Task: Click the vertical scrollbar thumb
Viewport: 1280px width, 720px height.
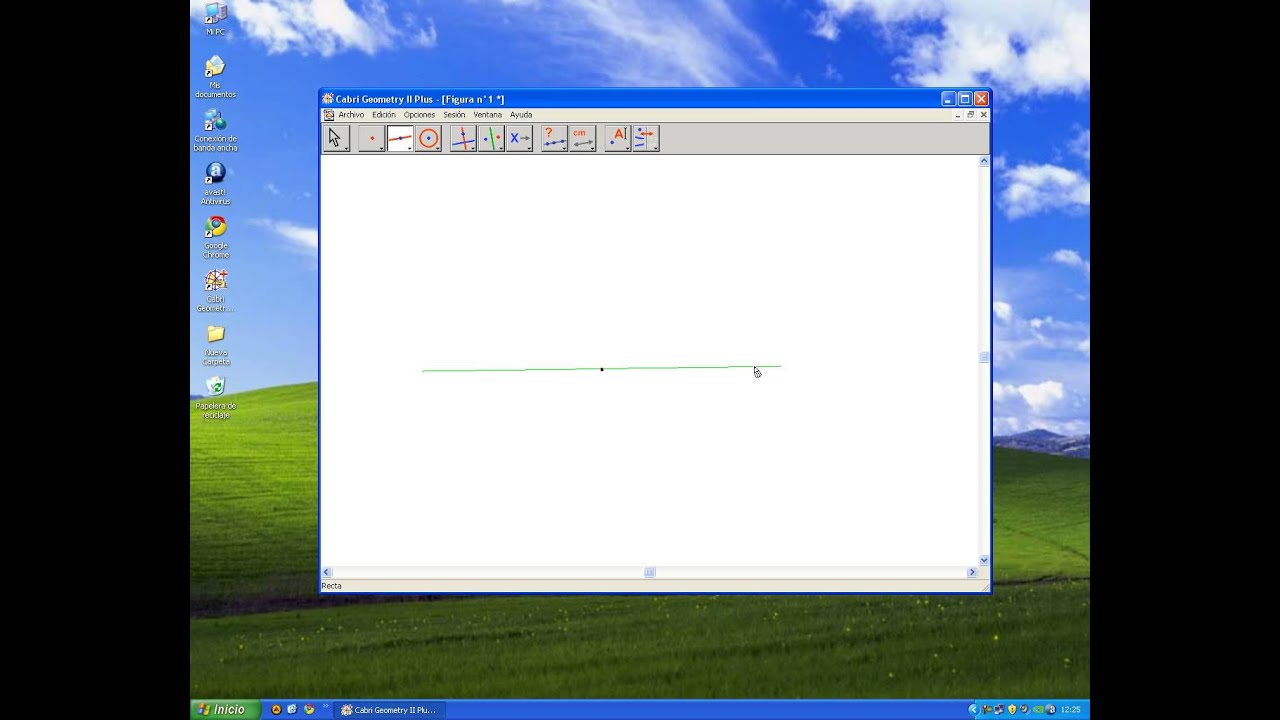Action: click(x=984, y=357)
